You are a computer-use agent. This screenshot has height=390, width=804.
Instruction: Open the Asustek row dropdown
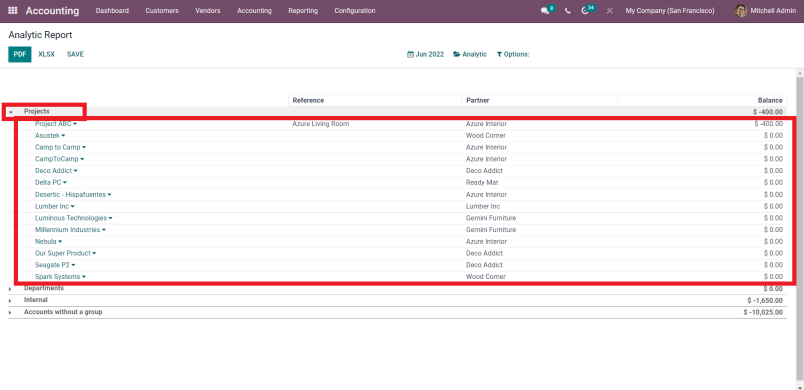63,136
